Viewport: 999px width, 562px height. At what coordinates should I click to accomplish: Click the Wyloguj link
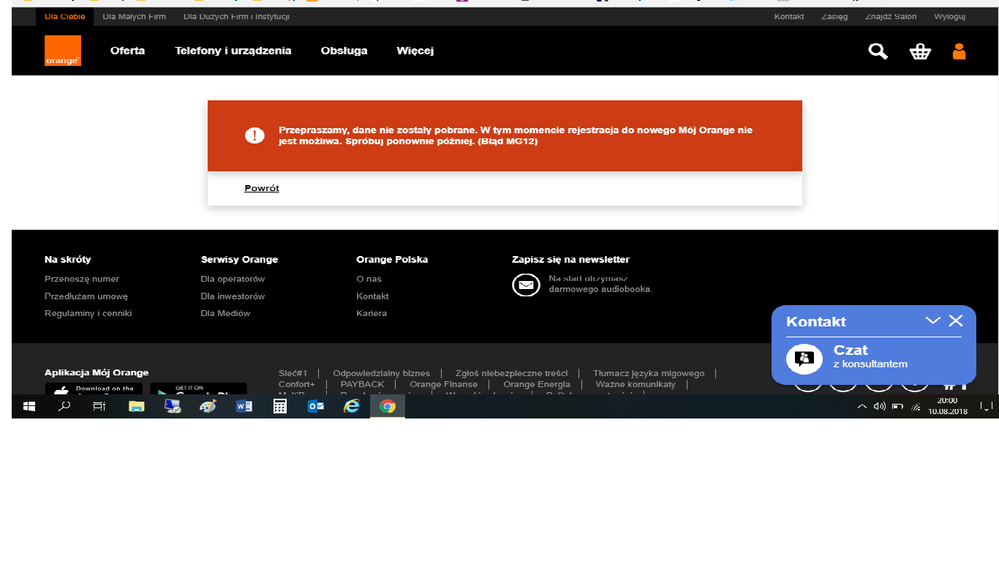pos(949,17)
